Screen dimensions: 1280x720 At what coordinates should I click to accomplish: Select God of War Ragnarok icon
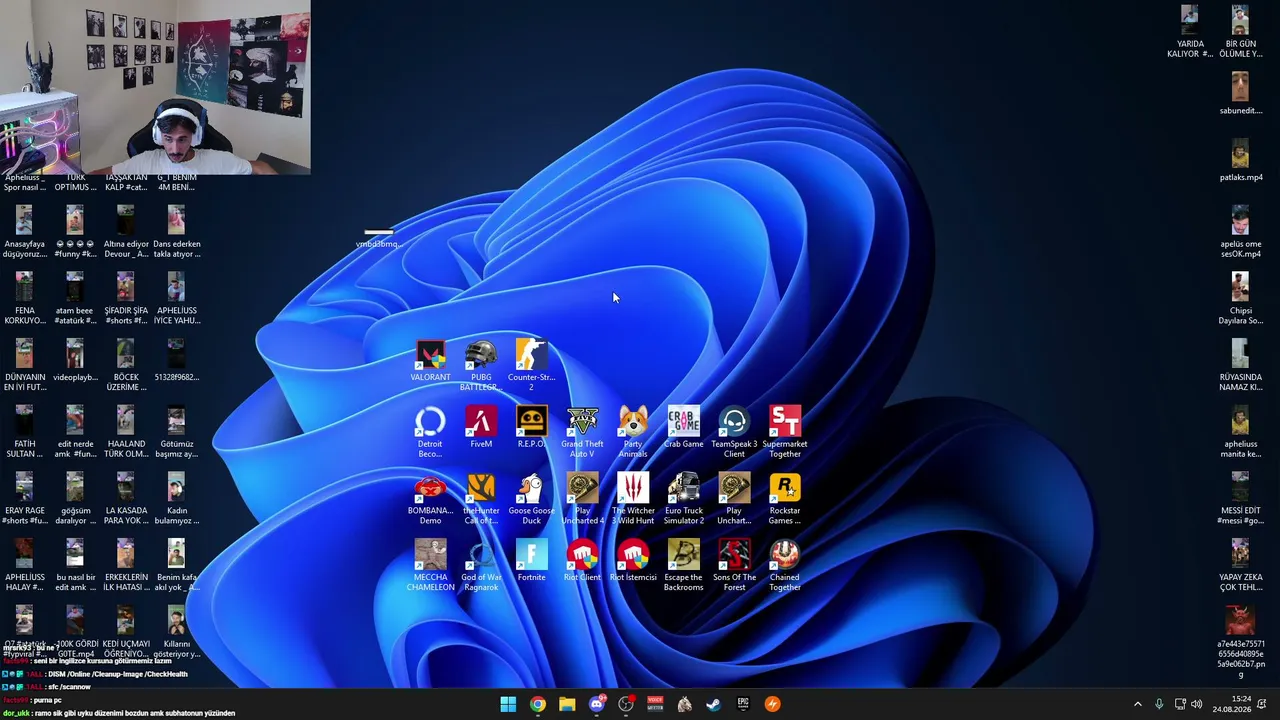[x=481, y=566]
